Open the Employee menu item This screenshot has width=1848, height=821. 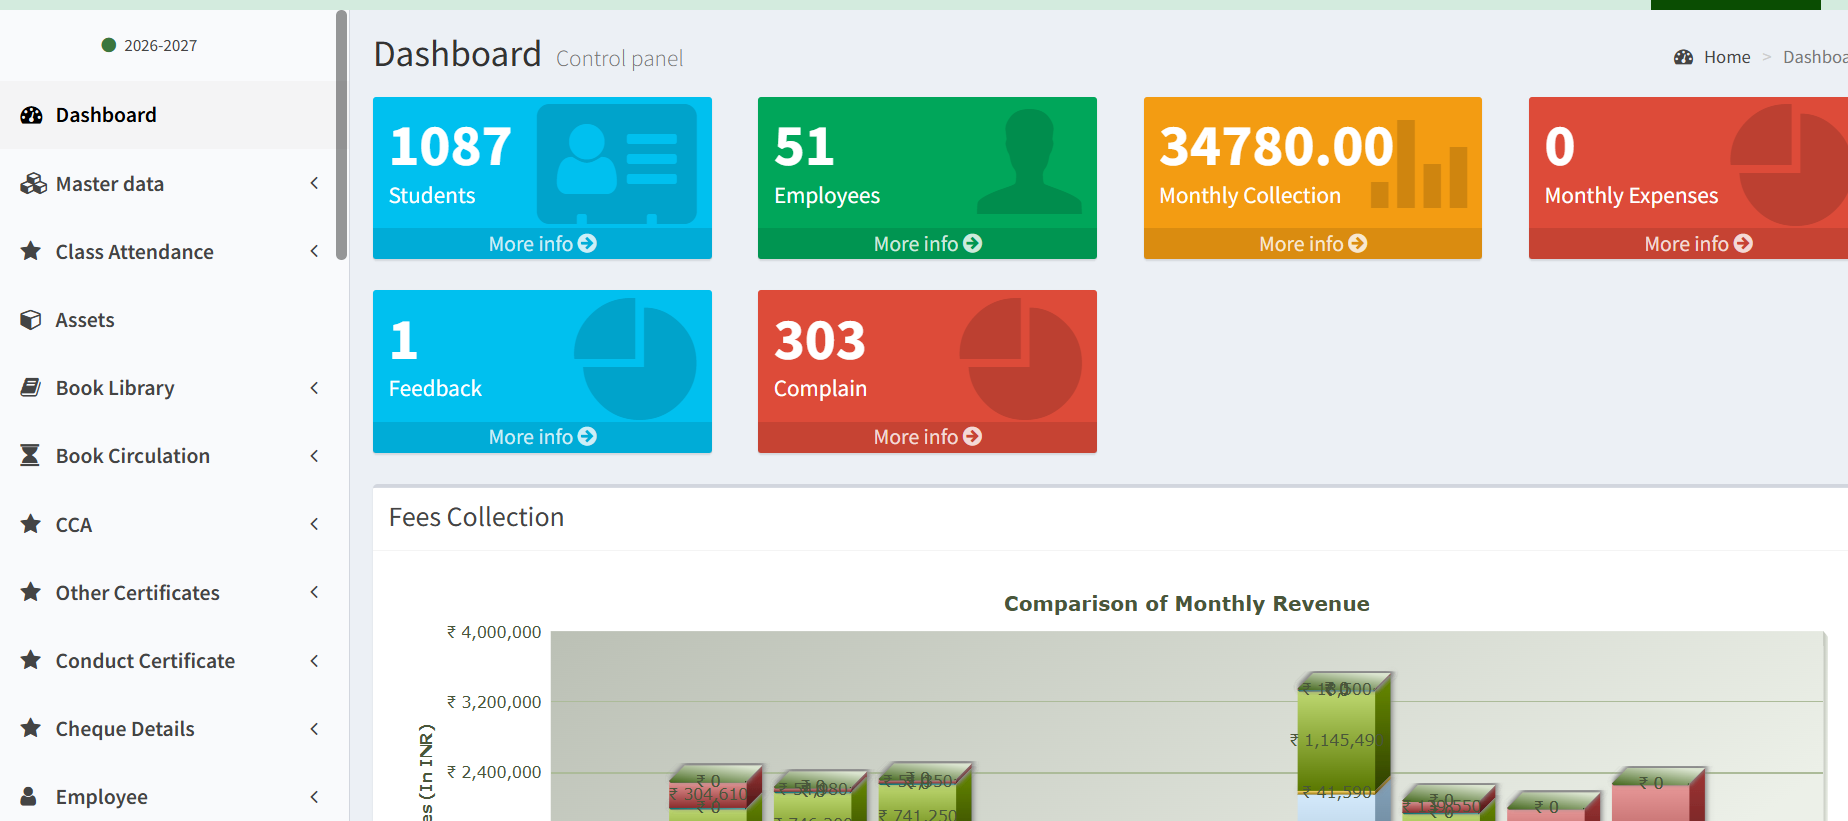[x=168, y=796]
